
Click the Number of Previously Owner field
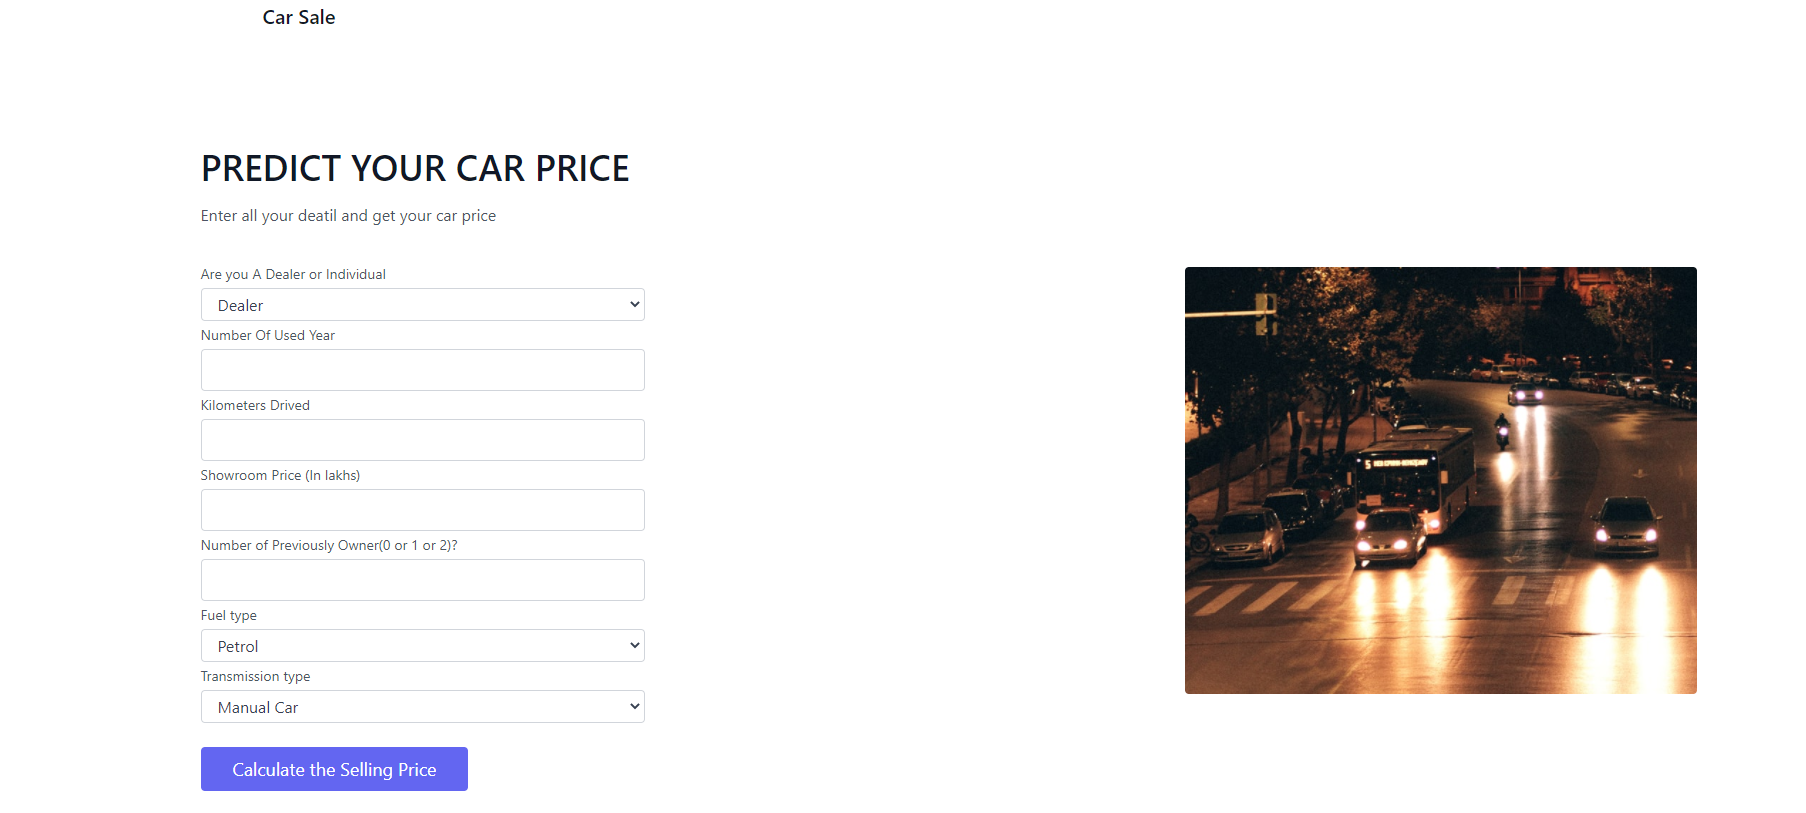coord(422,580)
